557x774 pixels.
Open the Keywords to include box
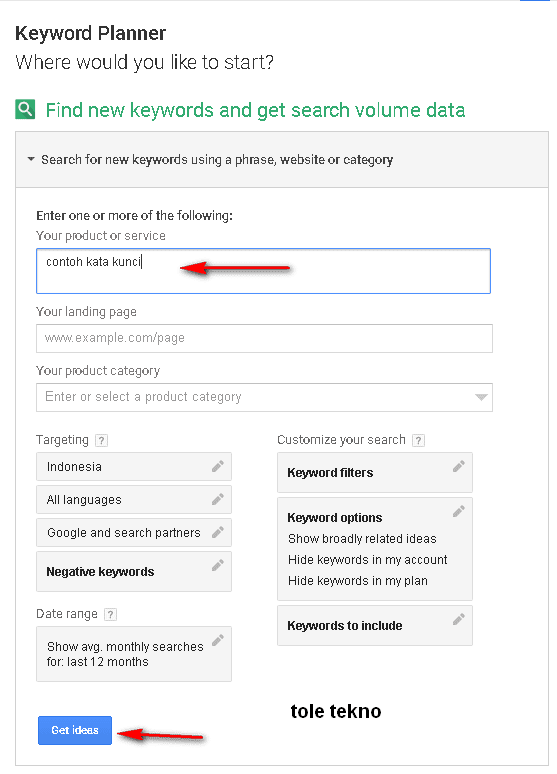375,625
